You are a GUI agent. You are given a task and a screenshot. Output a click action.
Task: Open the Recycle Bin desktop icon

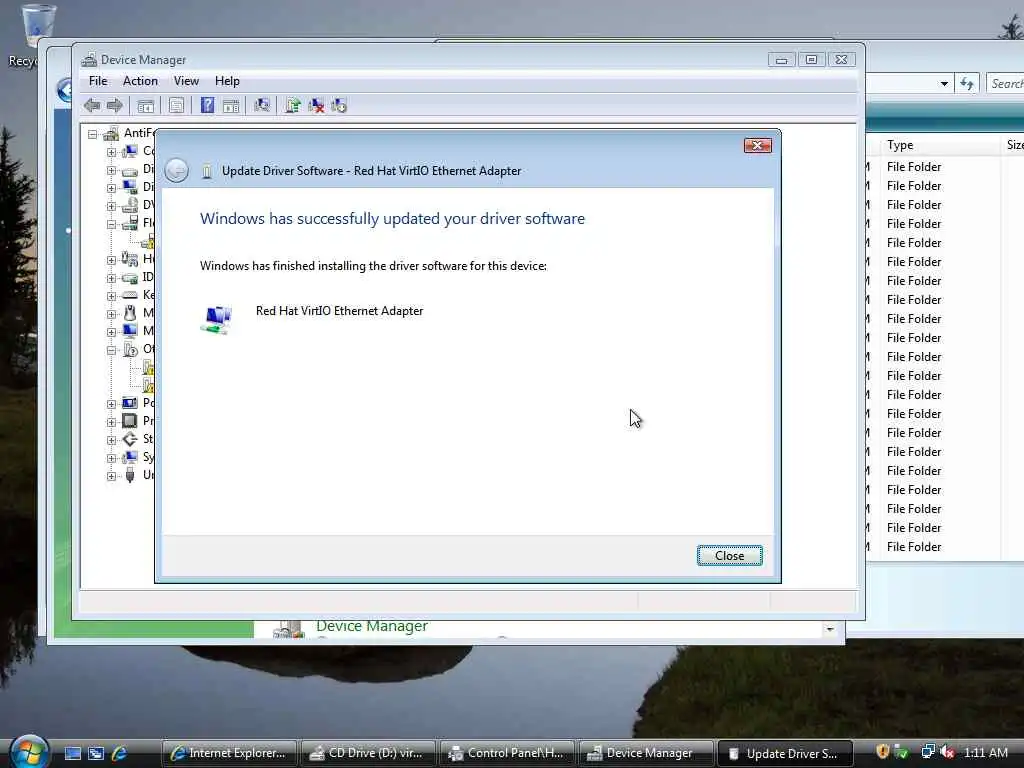[37, 36]
